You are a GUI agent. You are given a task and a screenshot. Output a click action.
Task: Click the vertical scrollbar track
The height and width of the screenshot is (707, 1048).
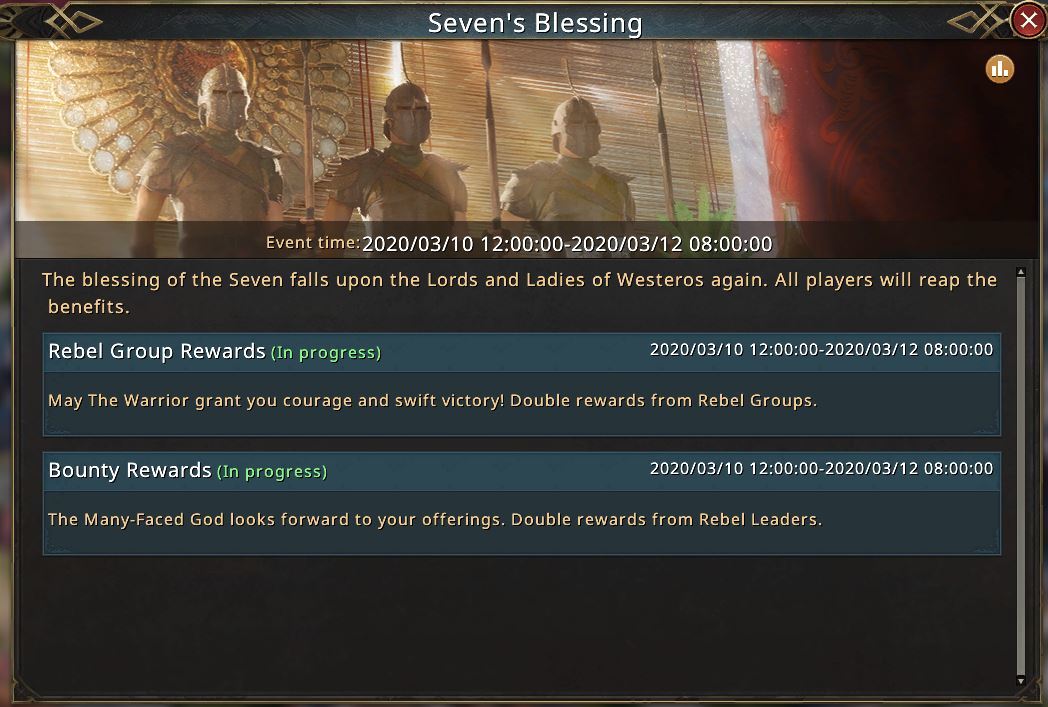[1020, 476]
